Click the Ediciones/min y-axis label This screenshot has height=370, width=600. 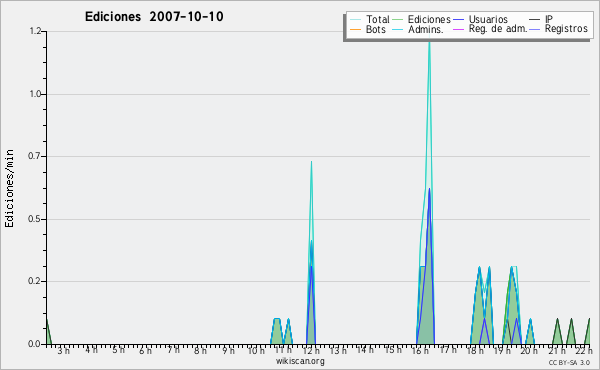(x=9, y=188)
